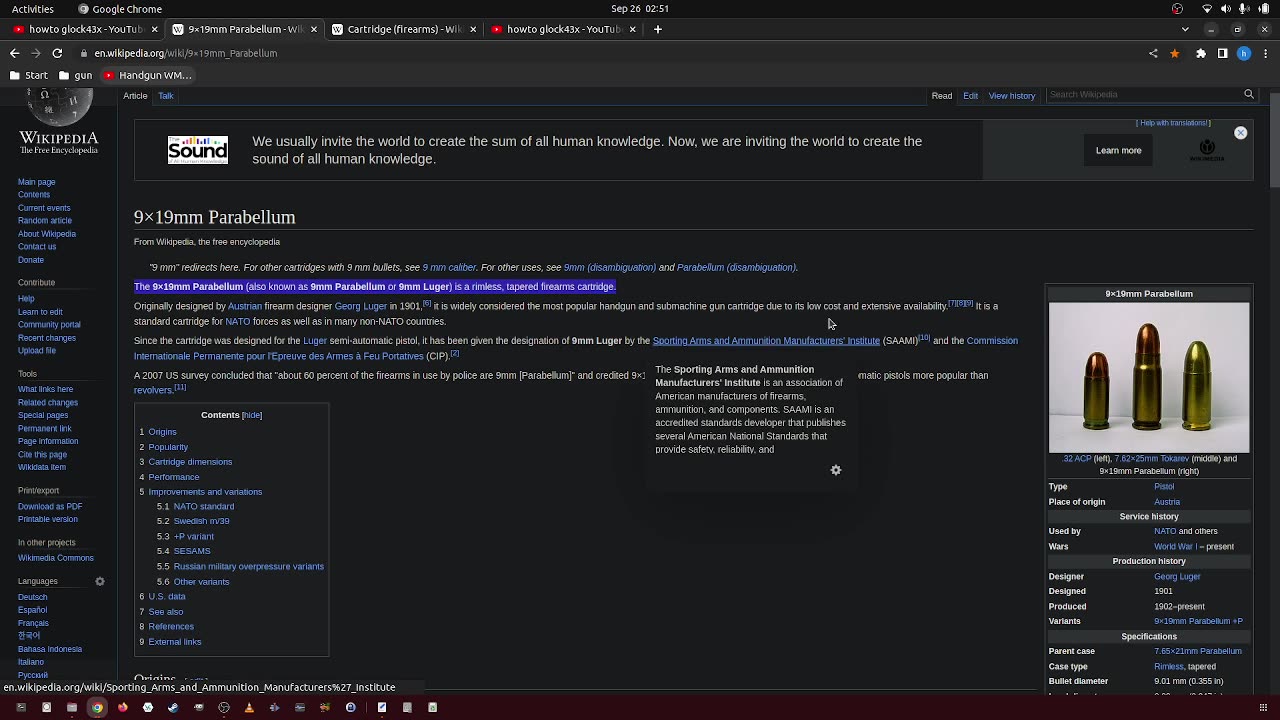1280x720 pixels.
Task: Click the share icon in address bar
Action: 1154,53
